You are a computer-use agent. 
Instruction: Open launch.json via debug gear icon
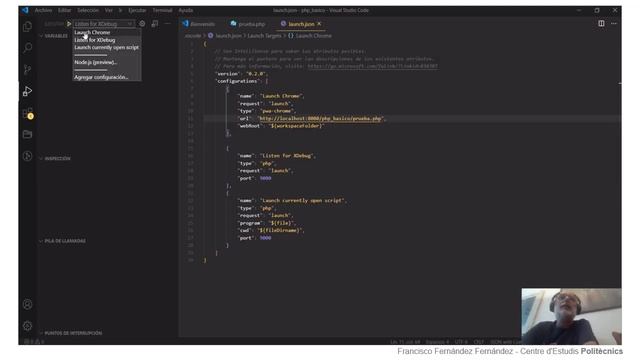click(142, 24)
